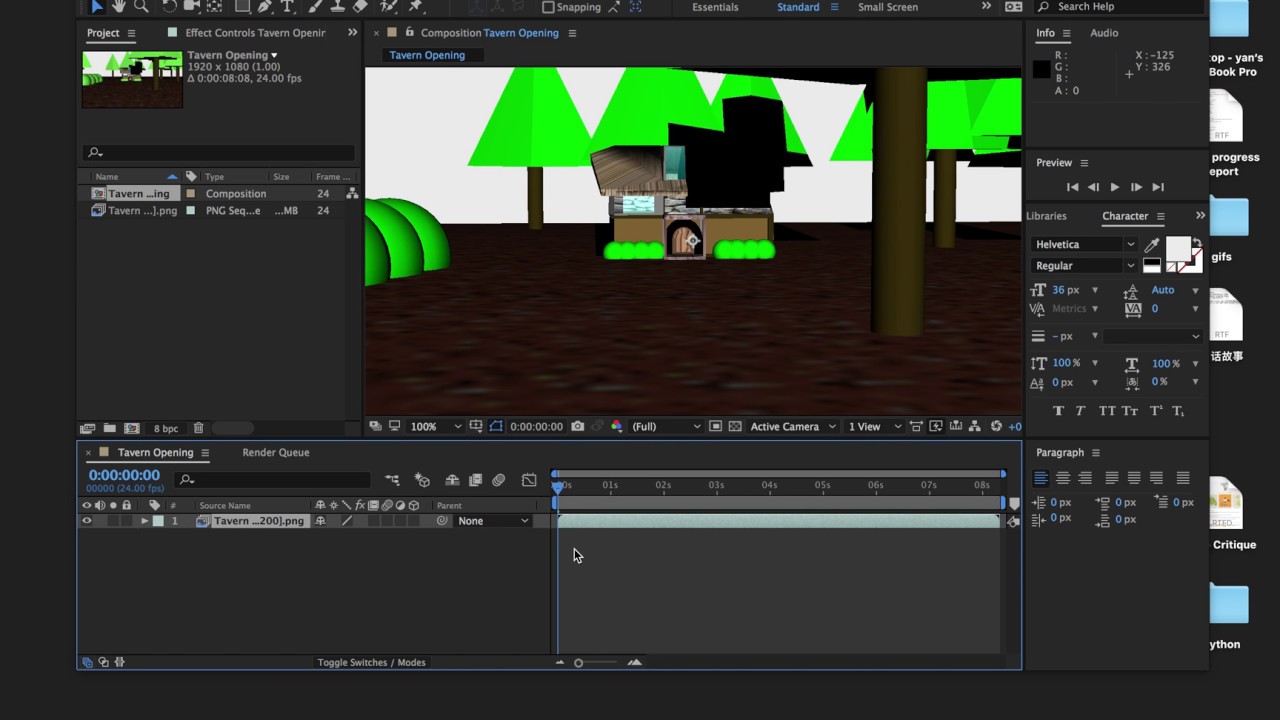
Task: Click Reset Exposure icon
Action: (x=995, y=426)
